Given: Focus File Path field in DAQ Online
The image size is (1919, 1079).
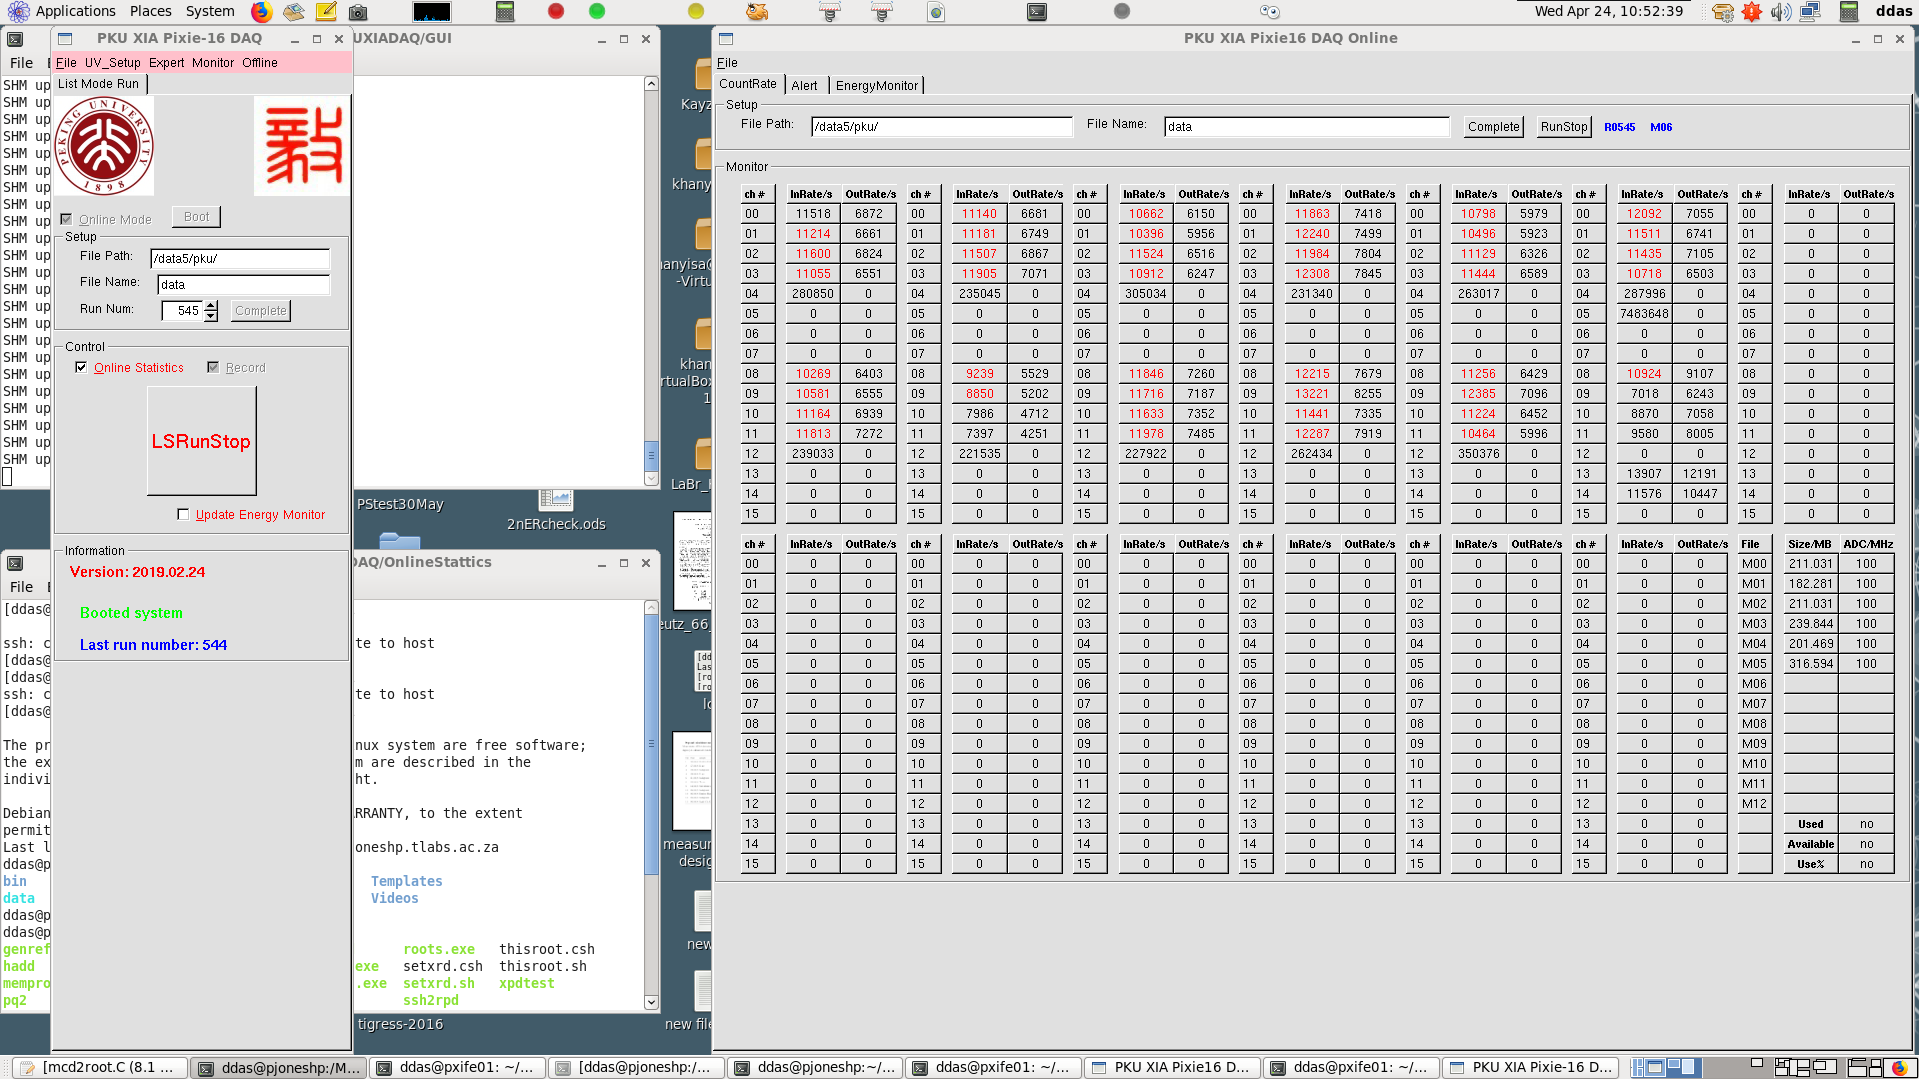Looking at the screenshot, I should (942, 127).
